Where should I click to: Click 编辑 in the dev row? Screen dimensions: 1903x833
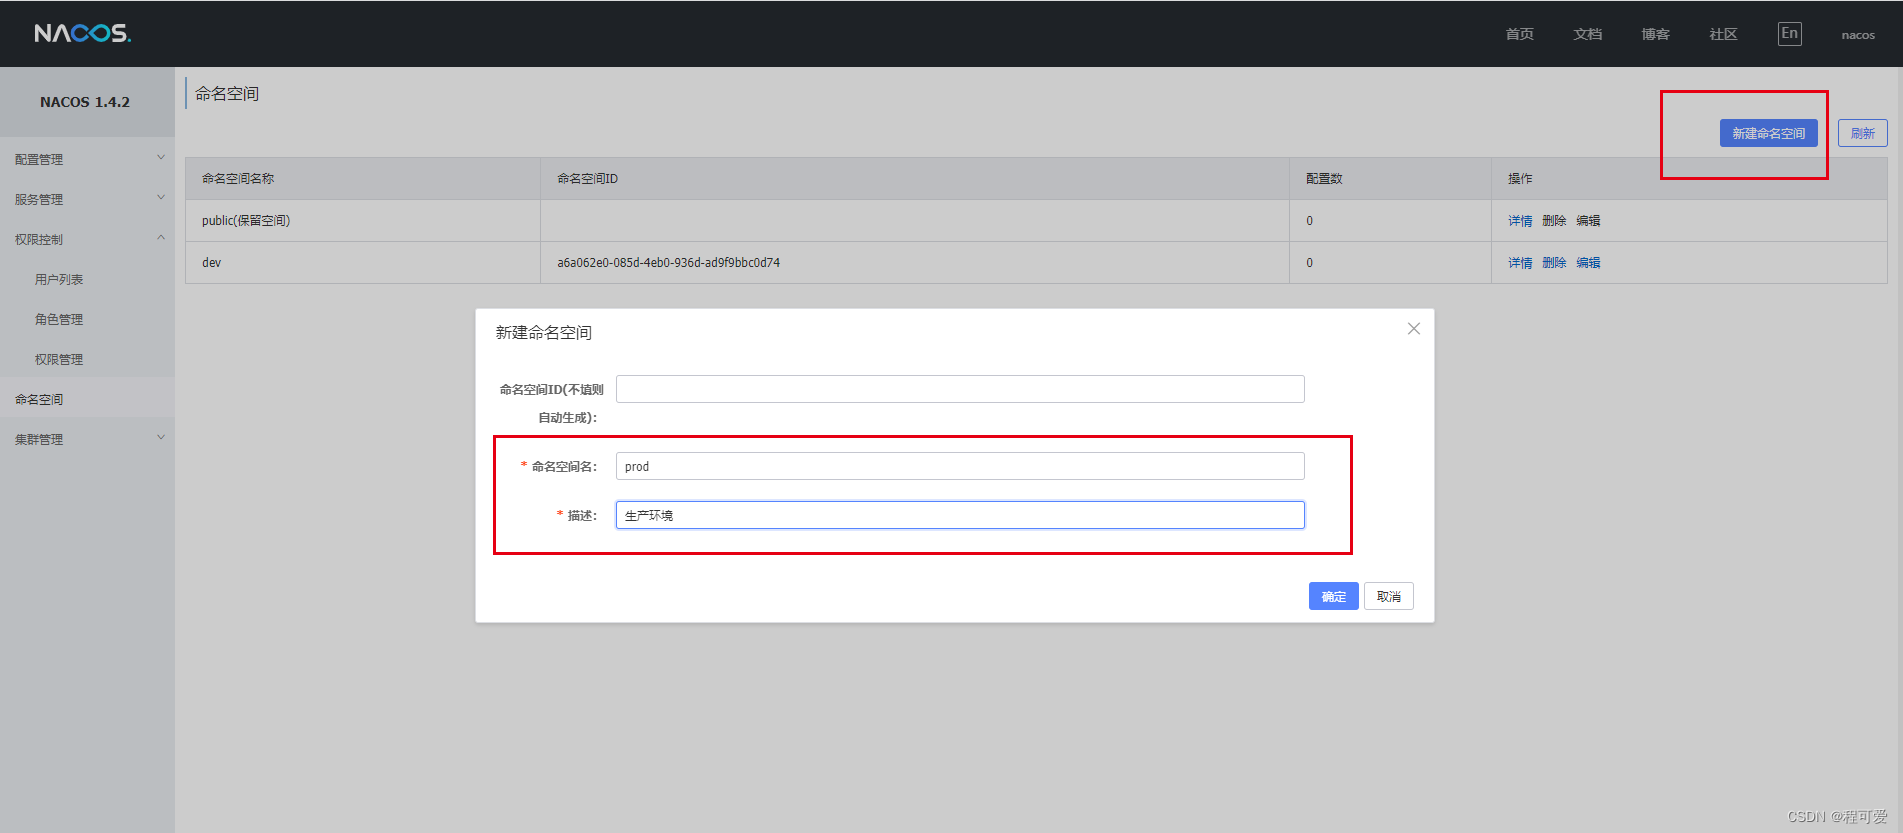click(x=1588, y=263)
